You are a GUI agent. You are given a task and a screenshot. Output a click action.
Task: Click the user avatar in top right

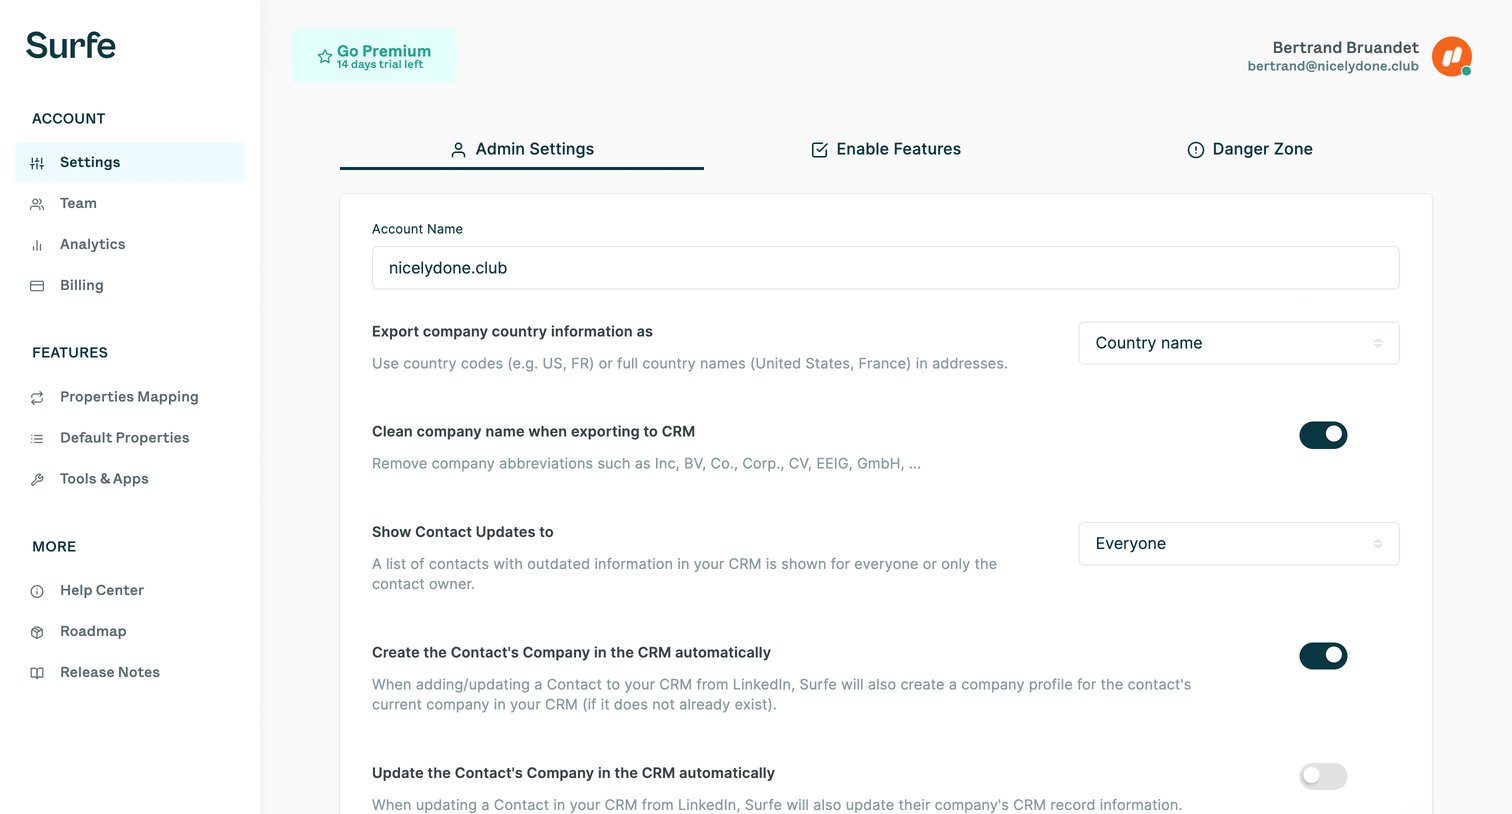tap(1451, 57)
